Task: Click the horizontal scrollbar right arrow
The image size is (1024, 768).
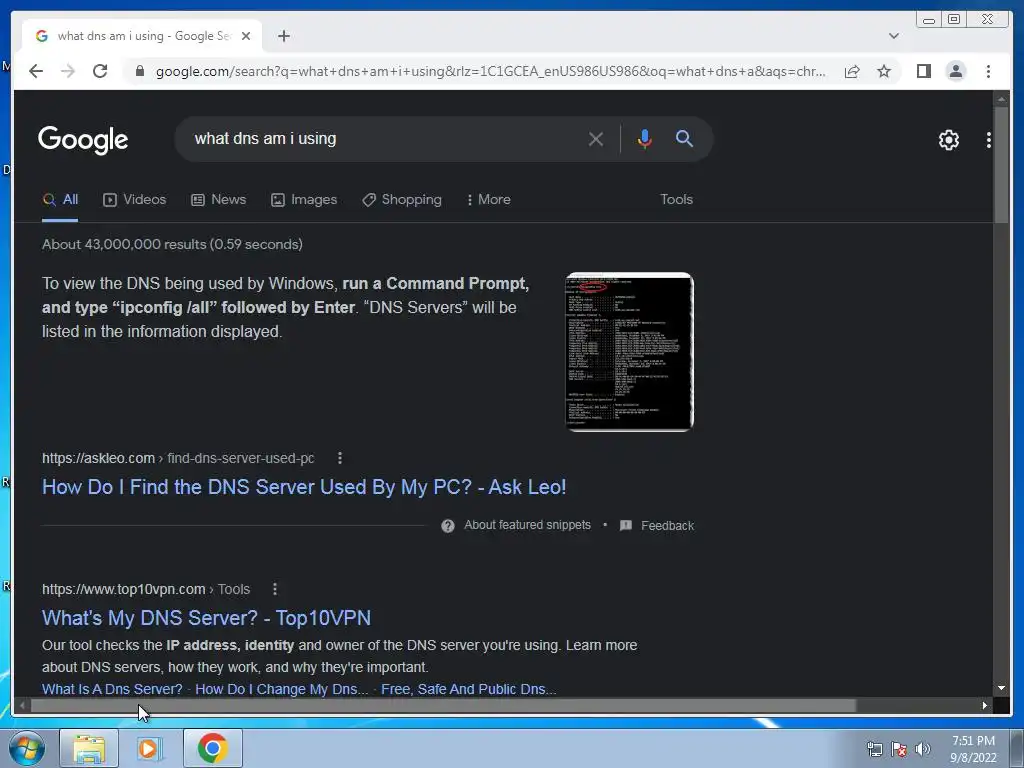Action: point(985,705)
